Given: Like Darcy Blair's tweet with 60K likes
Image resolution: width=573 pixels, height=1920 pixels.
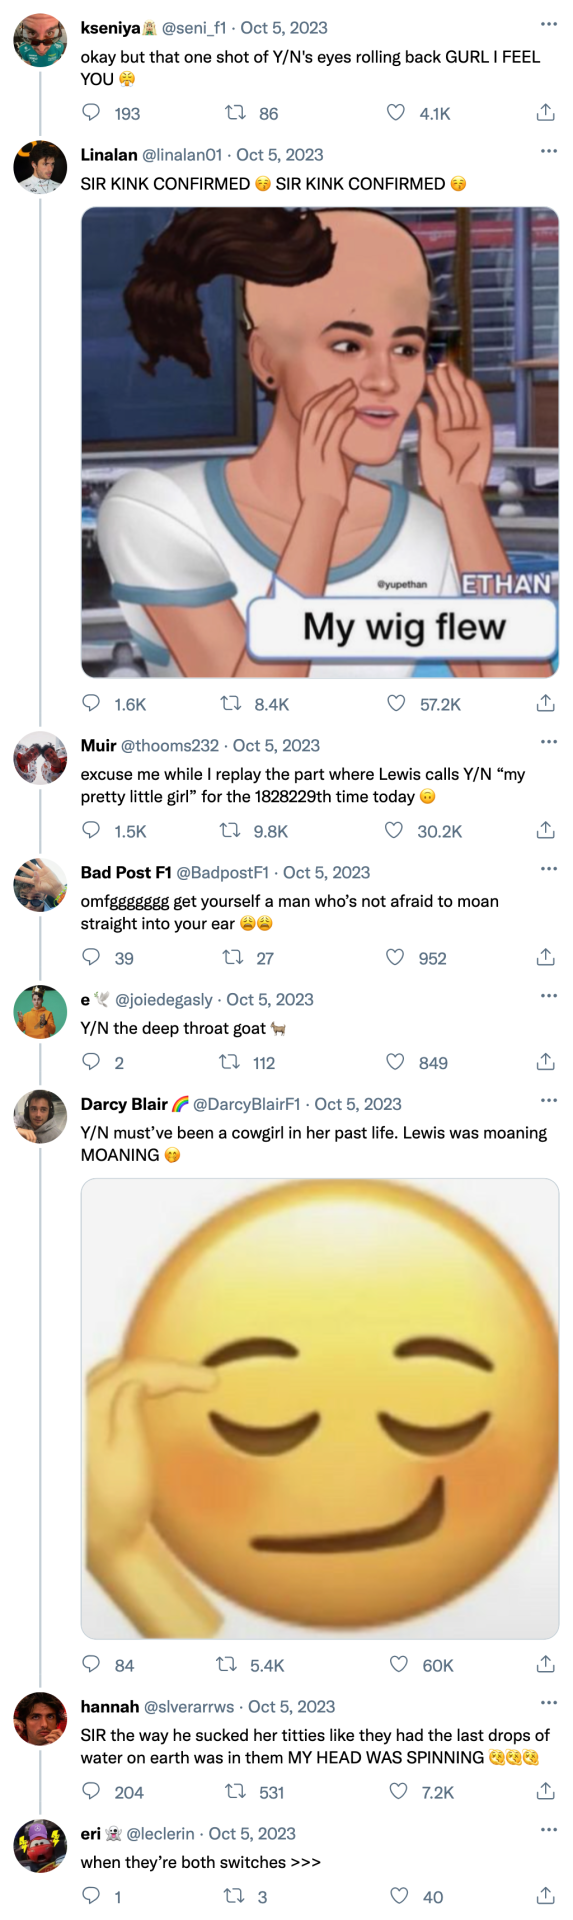Looking at the screenshot, I should [398, 1664].
